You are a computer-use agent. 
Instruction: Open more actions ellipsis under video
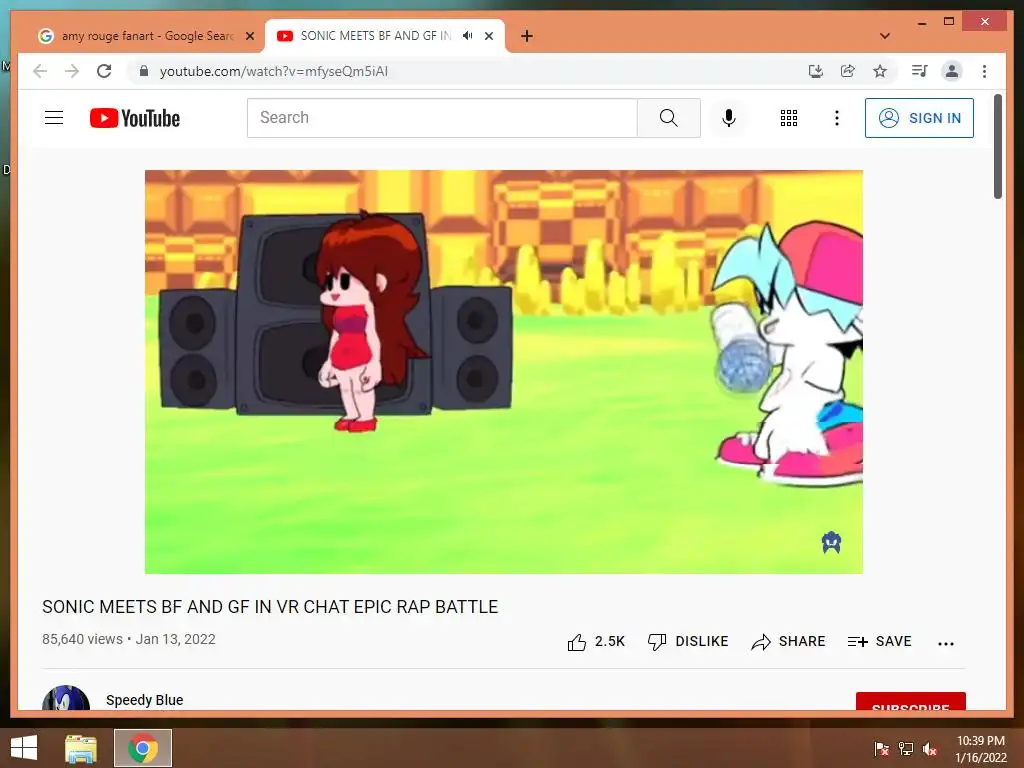point(946,643)
